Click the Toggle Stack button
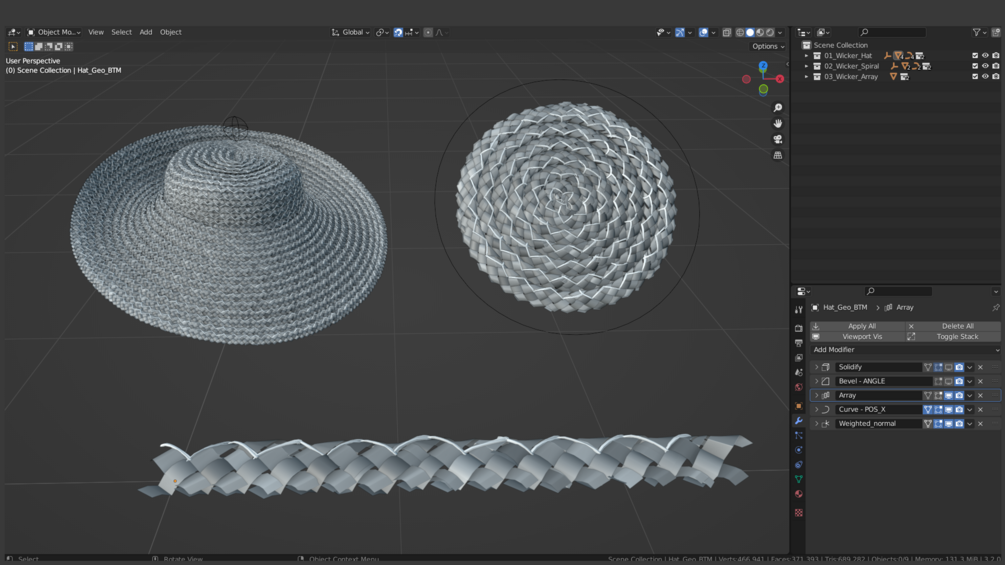The height and width of the screenshot is (565, 1005). point(953,336)
